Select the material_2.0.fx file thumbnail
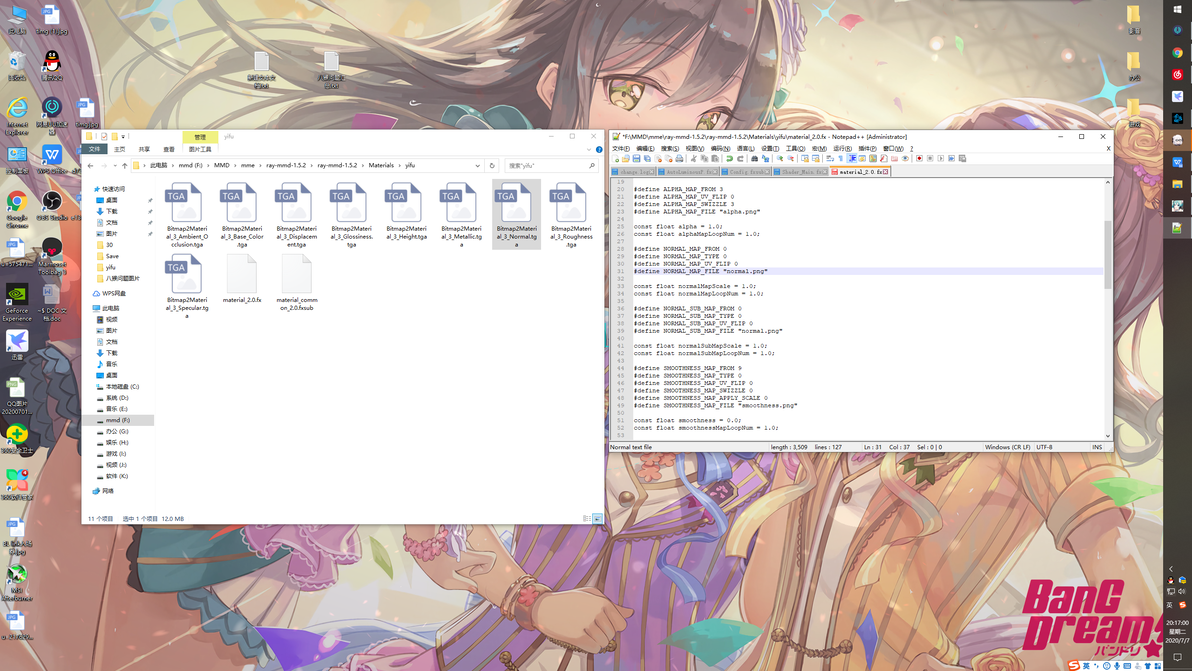1192x671 pixels. (x=242, y=280)
